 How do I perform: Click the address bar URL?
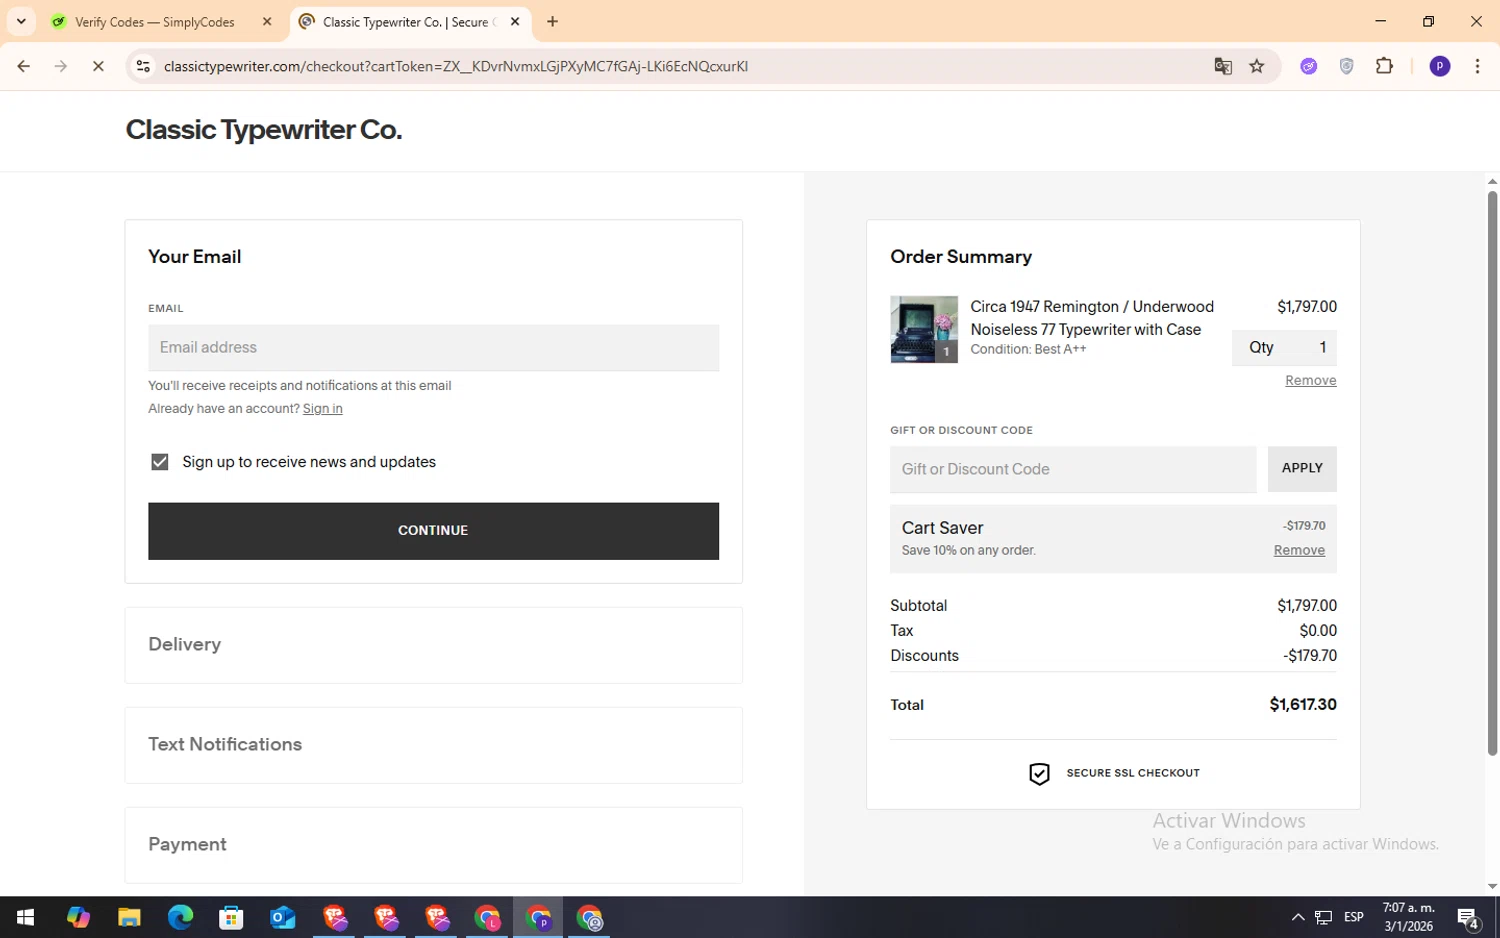(x=456, y=66)
